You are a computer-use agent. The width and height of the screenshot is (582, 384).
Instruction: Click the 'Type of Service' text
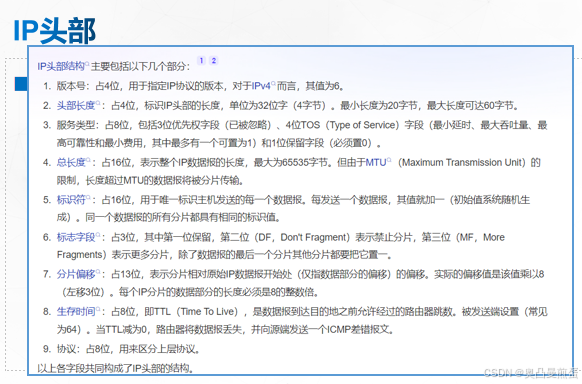(362, 125)
